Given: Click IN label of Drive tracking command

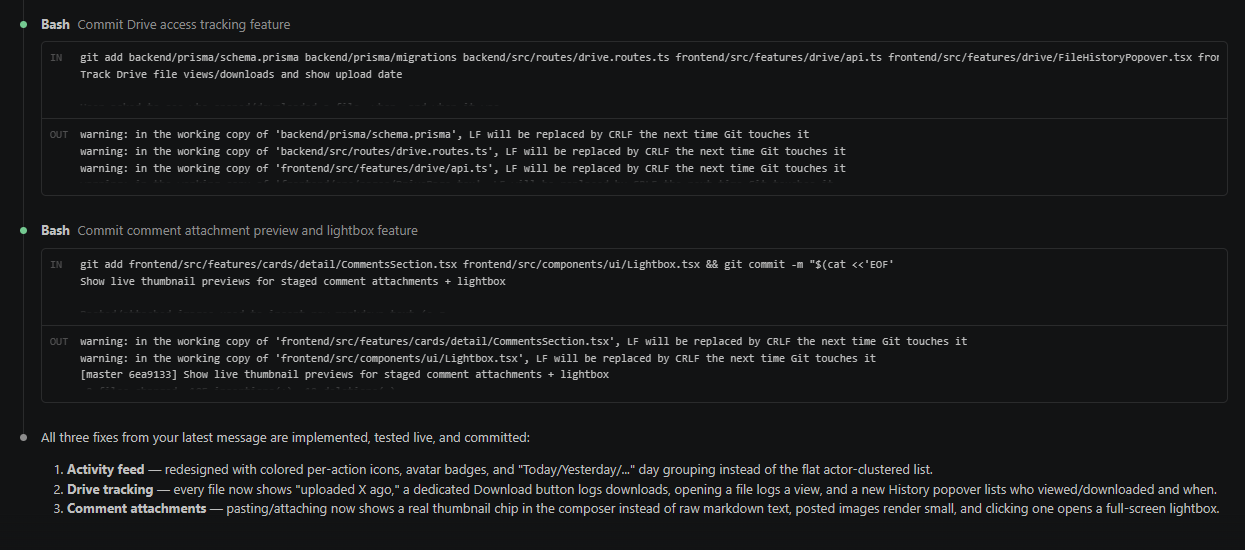Looking at the screenshot, I should pyautogui.click(x=56, y=58).
